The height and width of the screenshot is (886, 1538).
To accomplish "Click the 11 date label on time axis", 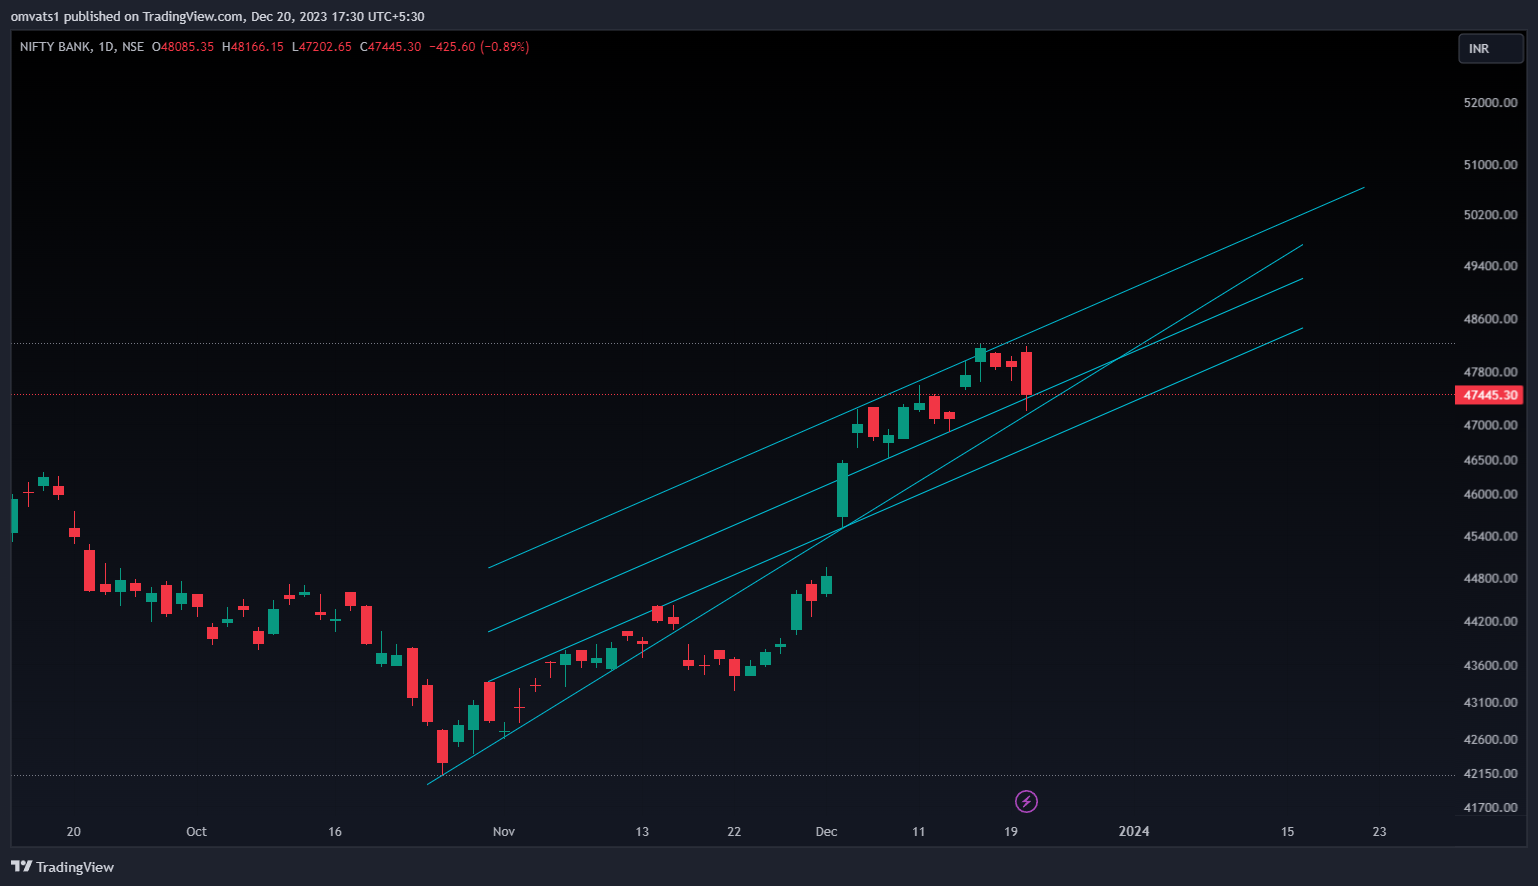I will coord(919,832).
